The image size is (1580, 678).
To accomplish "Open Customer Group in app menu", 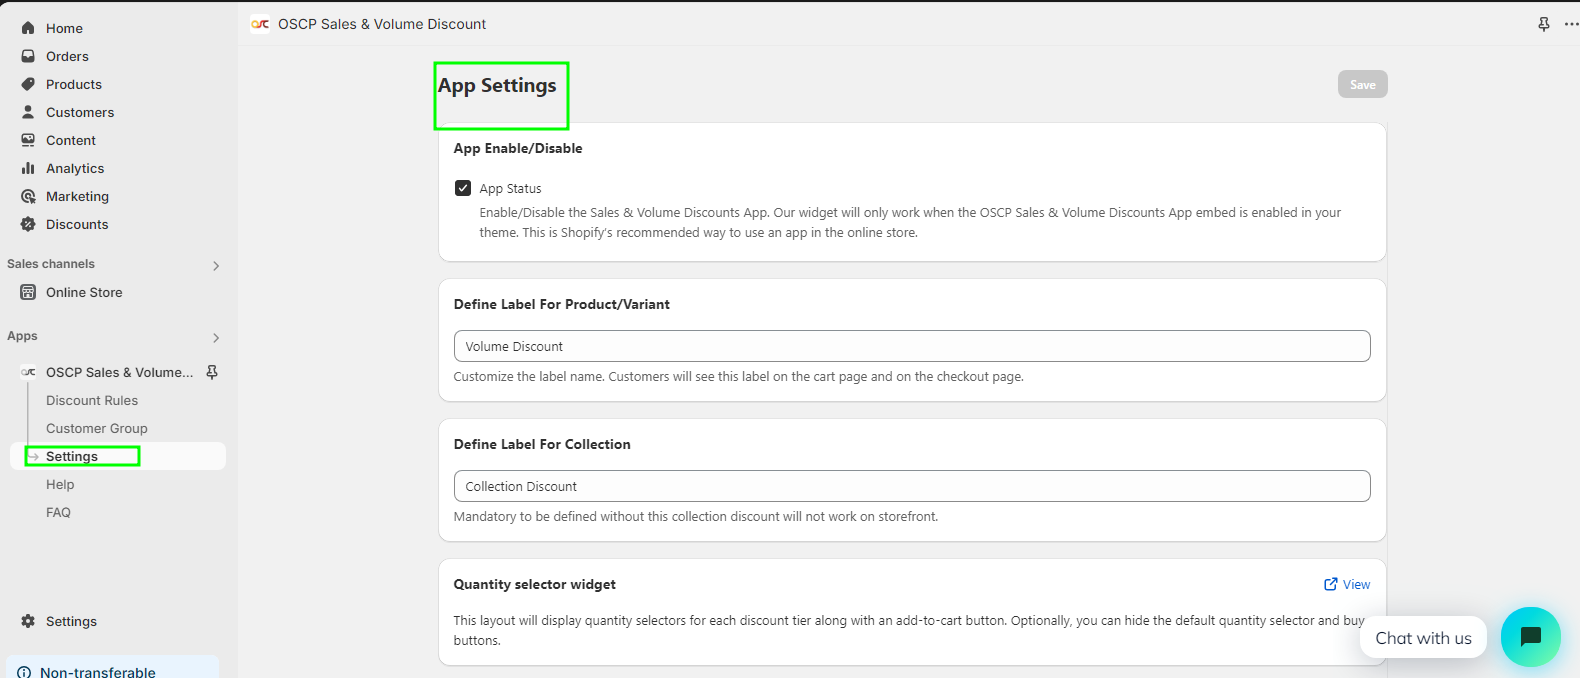I will 97,428.
